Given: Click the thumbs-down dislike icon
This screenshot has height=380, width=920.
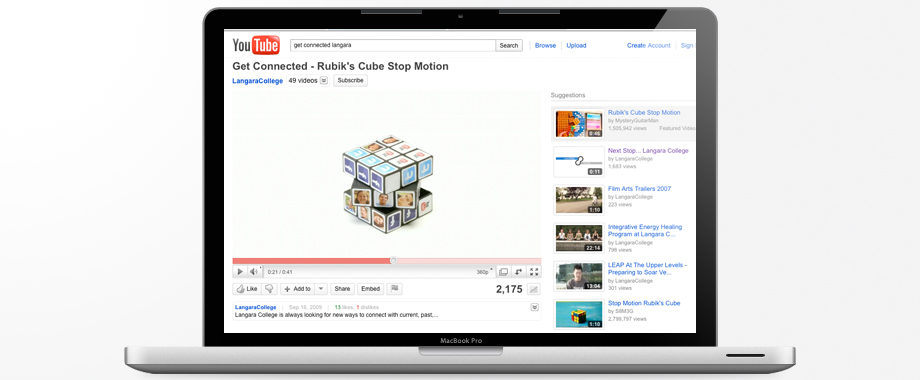Looking at the screenshot, I should coord(269,289).
